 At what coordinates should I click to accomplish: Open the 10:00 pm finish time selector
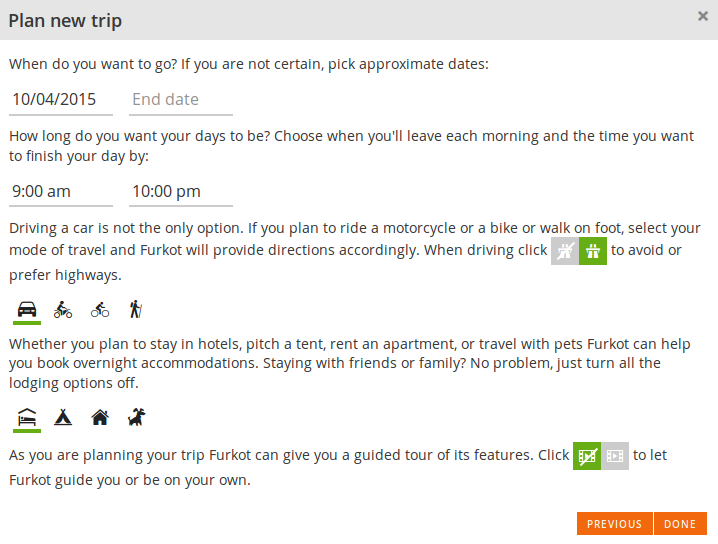click(x=181, y=191)
